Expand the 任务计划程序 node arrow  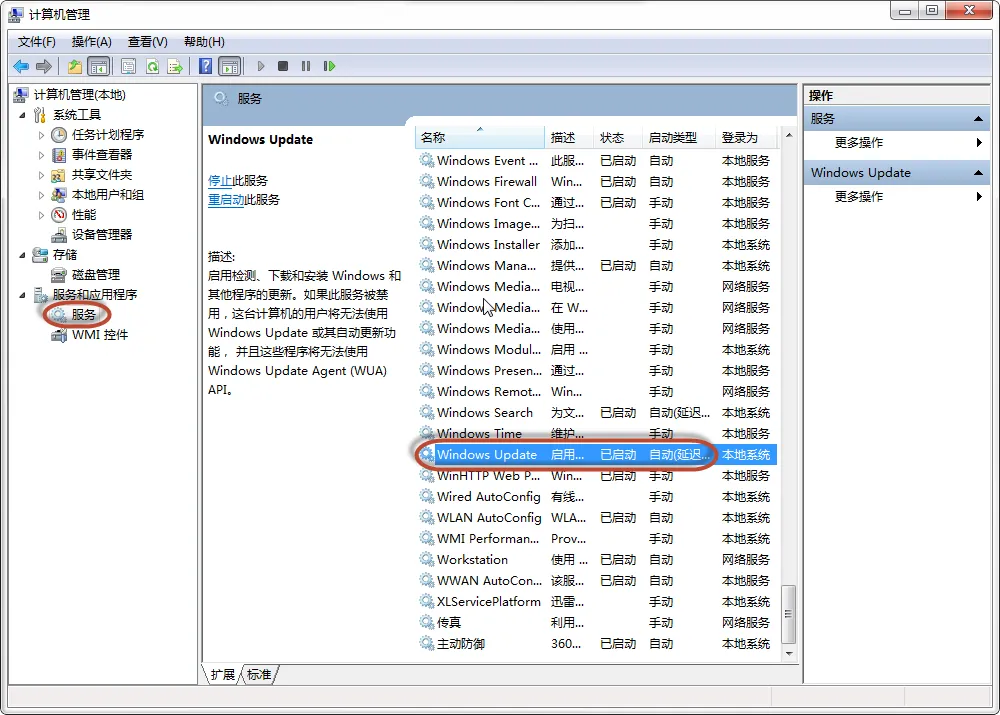pyautogui.click(x=41, y=135)
